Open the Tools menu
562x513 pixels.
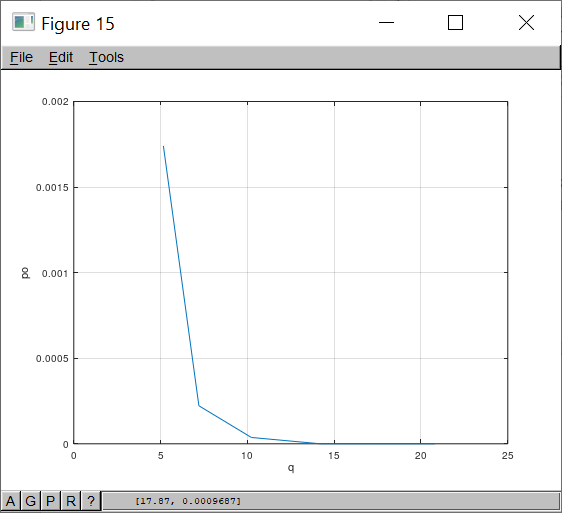tap(106, 57)
